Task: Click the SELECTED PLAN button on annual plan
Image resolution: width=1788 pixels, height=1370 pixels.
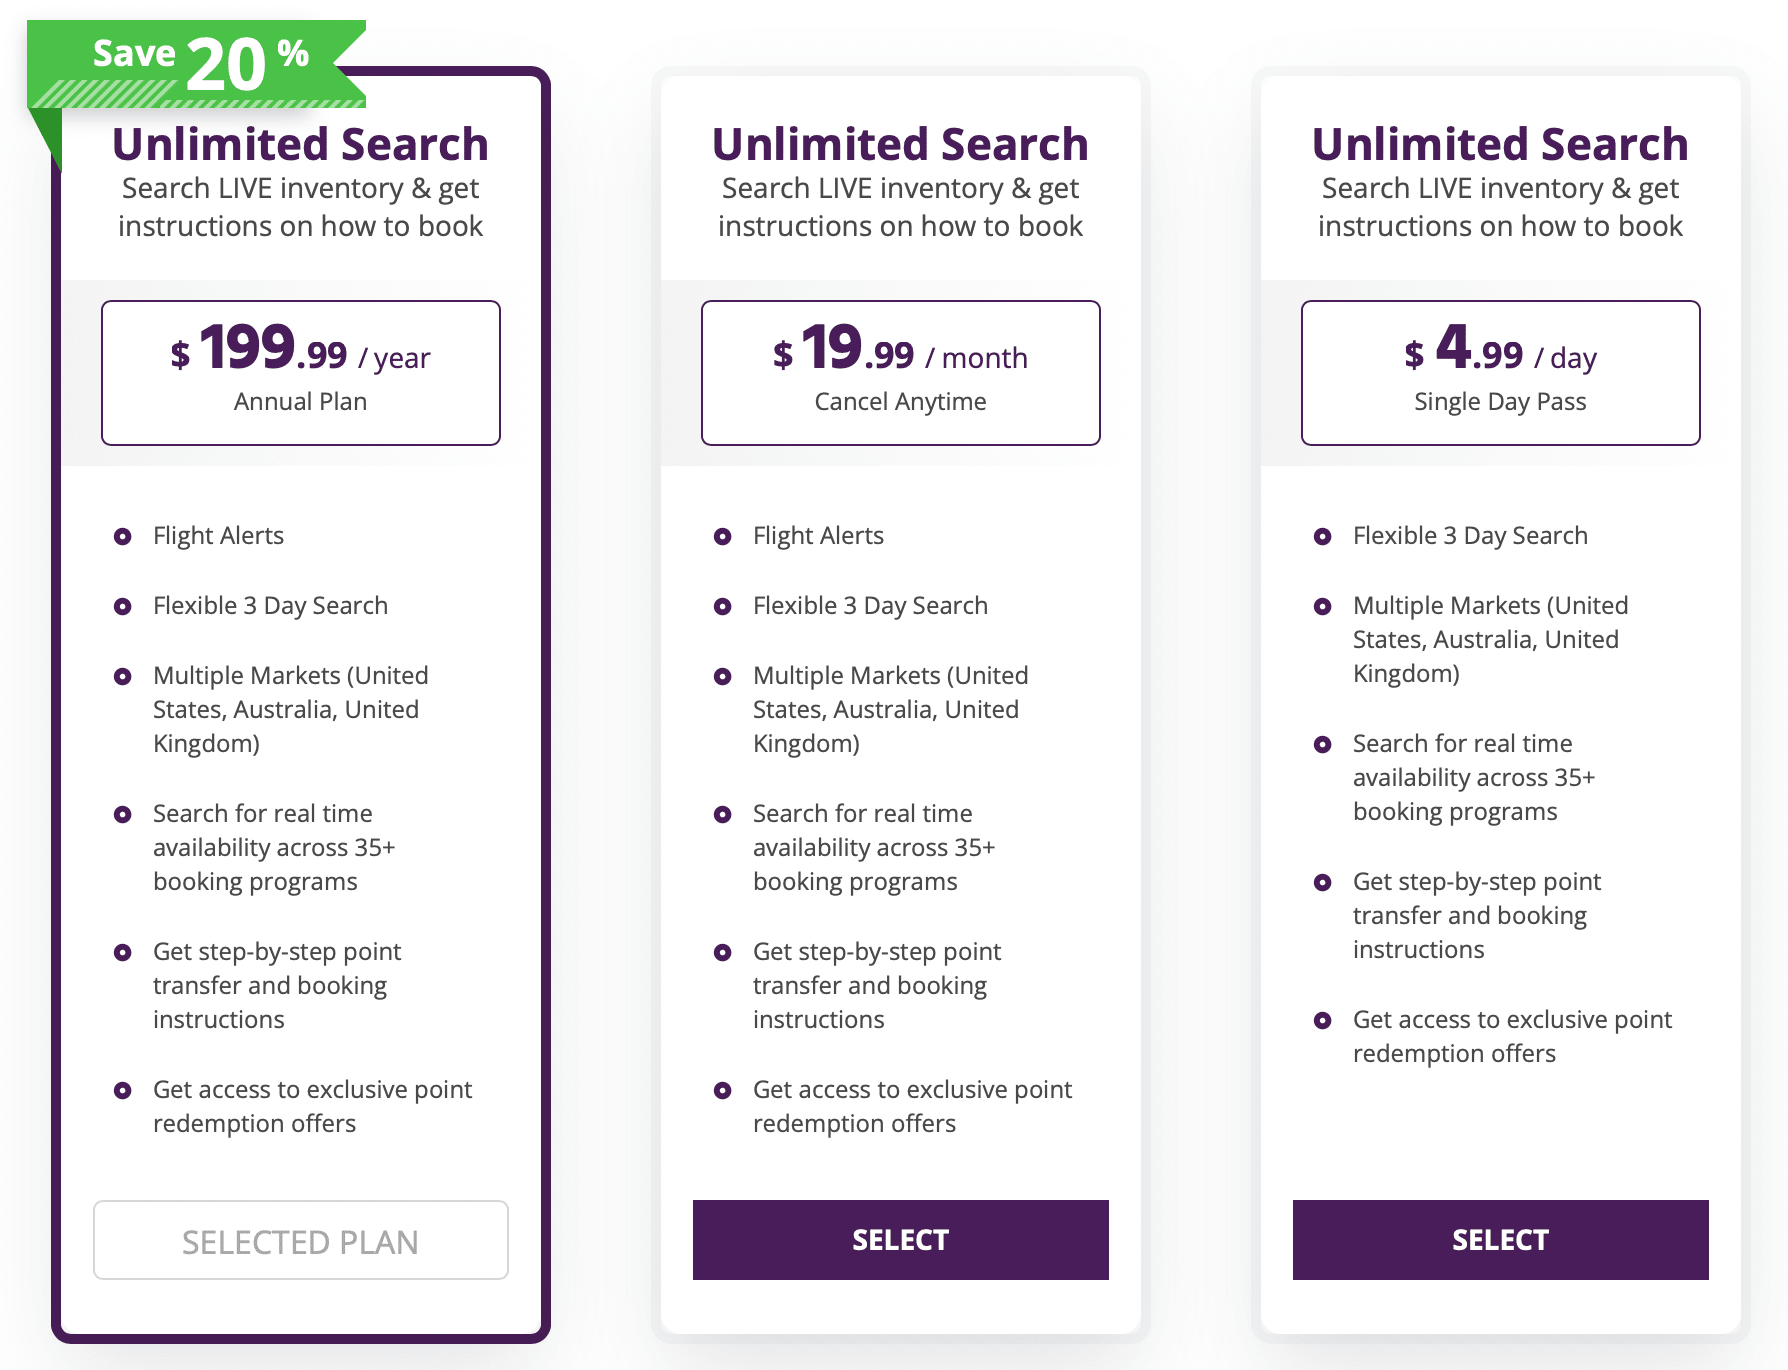Action: pos(301,1241)
